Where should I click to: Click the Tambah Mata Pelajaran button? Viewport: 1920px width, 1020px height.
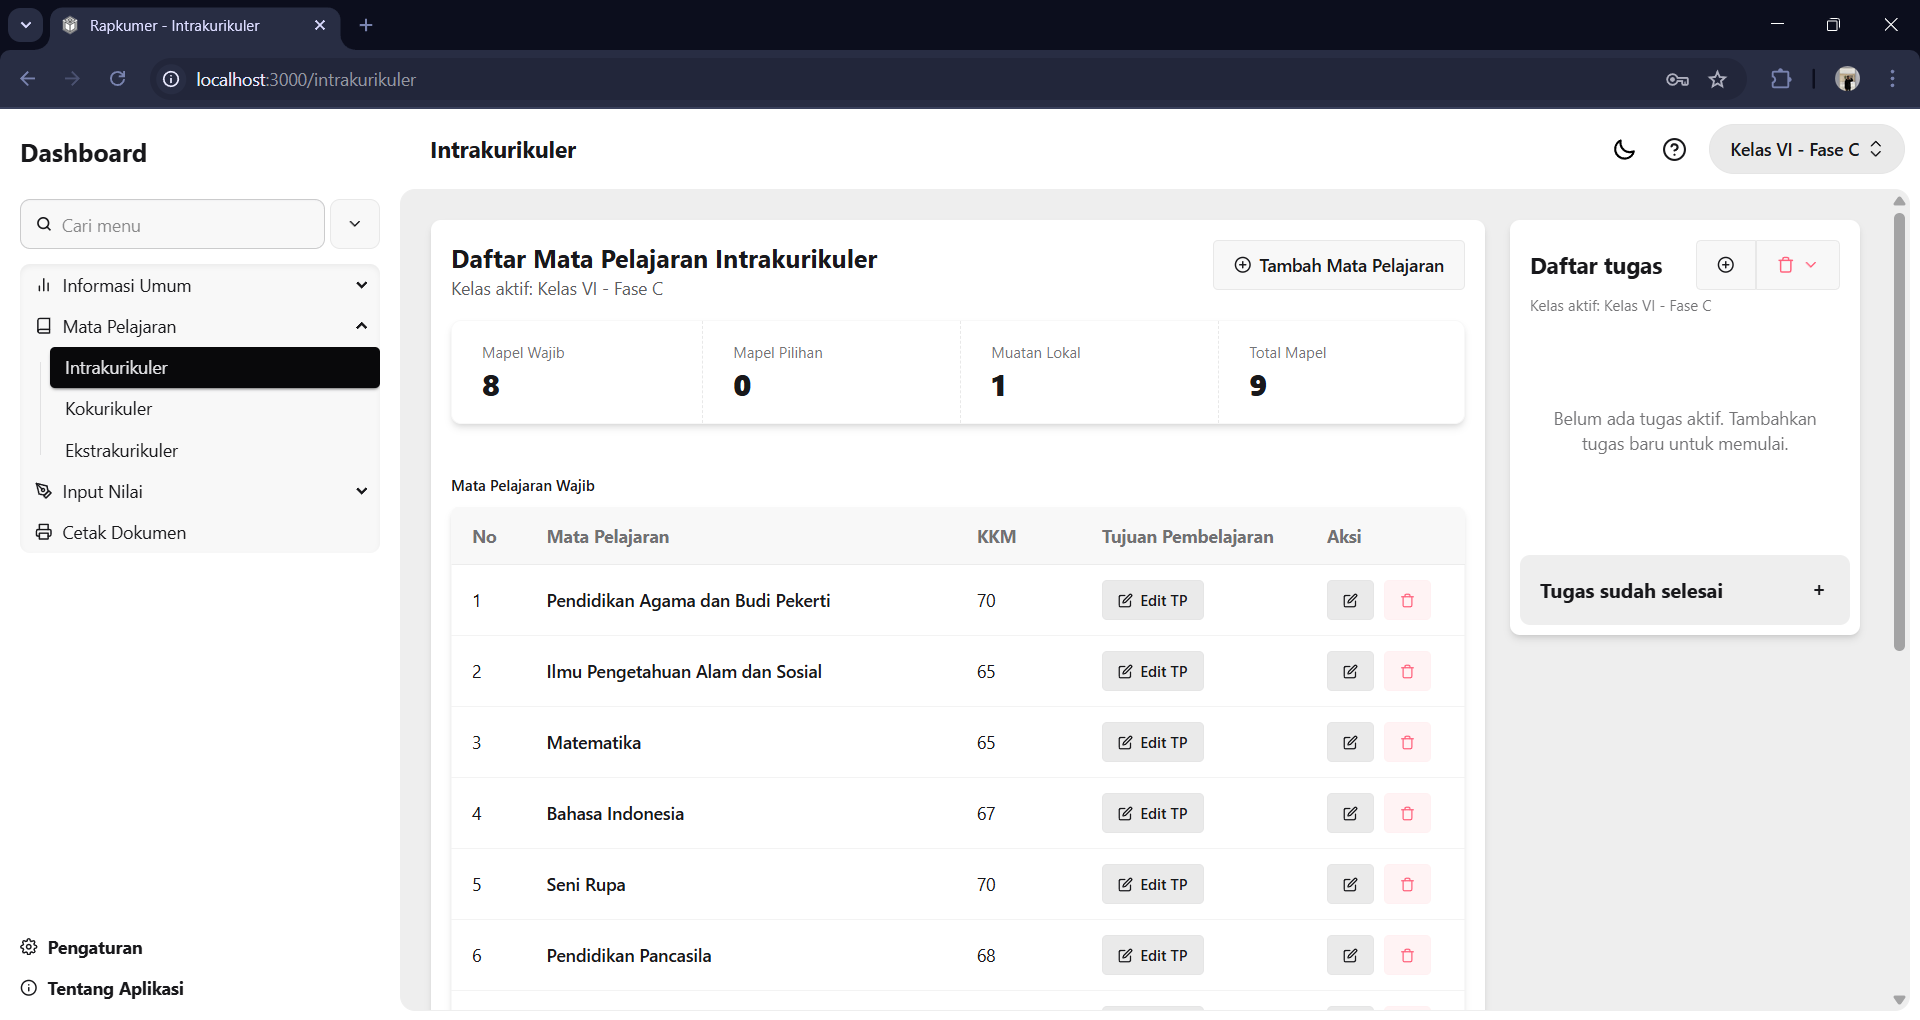pyautogui.click(x=1338, y=266)
